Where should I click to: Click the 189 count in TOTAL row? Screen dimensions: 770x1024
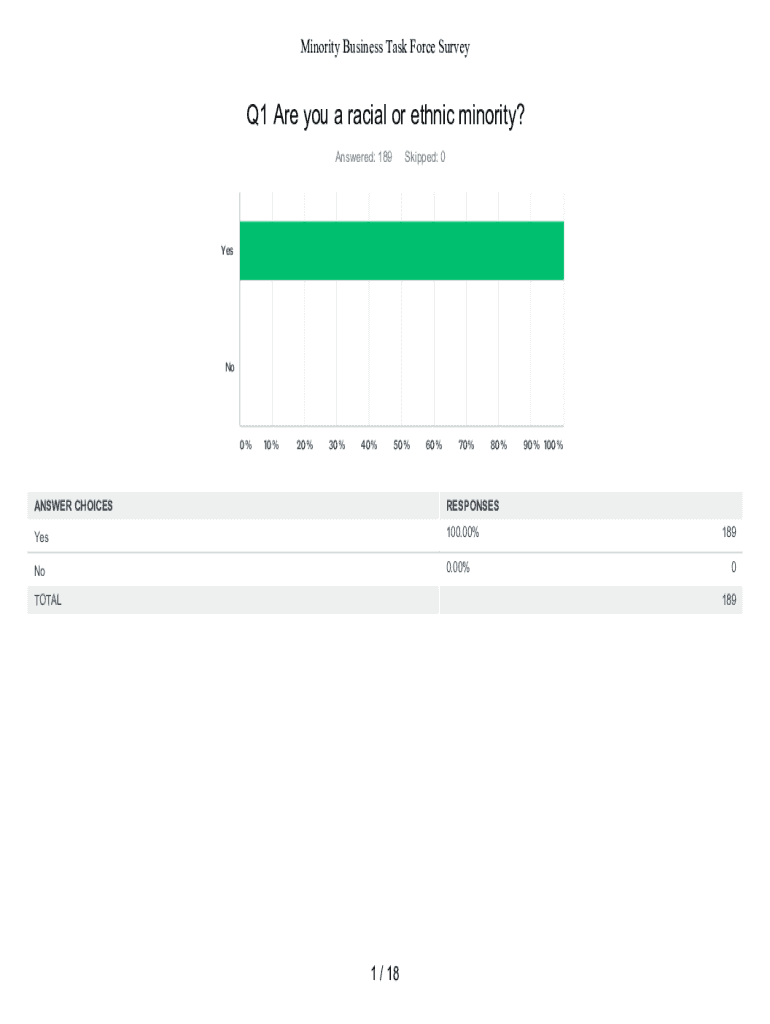729,600
